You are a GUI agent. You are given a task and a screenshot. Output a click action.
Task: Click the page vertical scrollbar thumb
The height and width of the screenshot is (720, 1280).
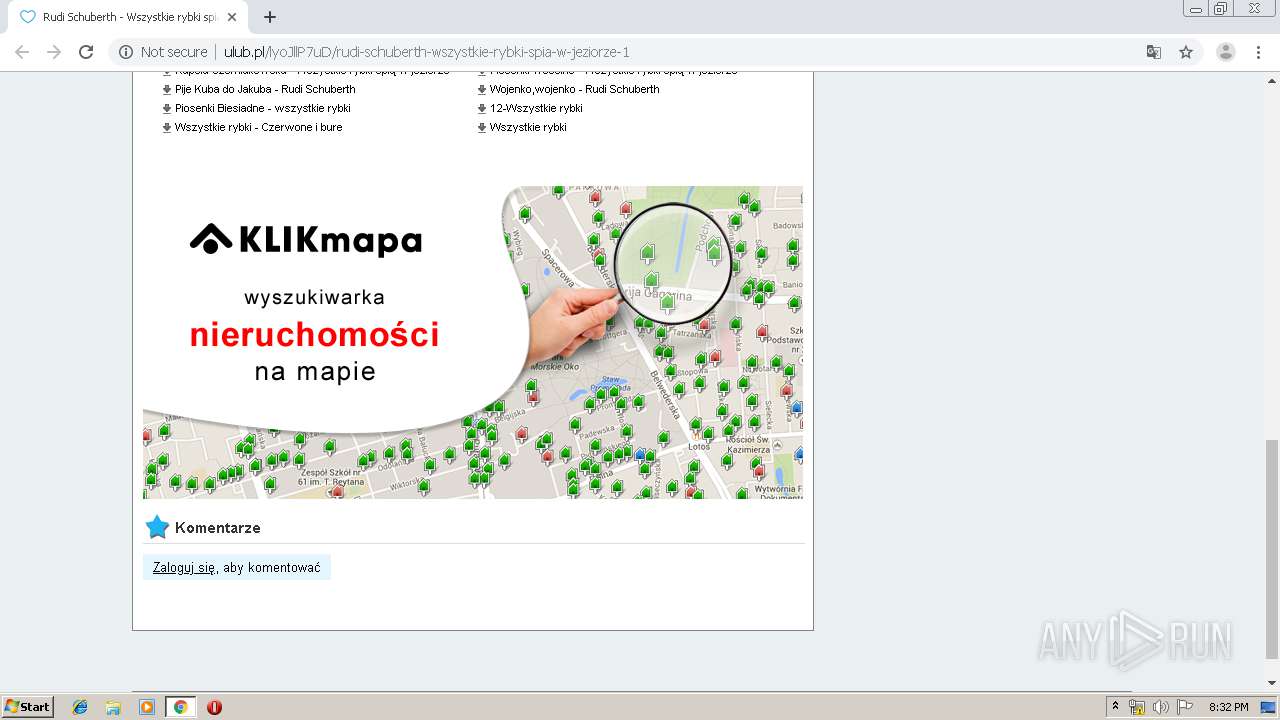point(1272,549)
